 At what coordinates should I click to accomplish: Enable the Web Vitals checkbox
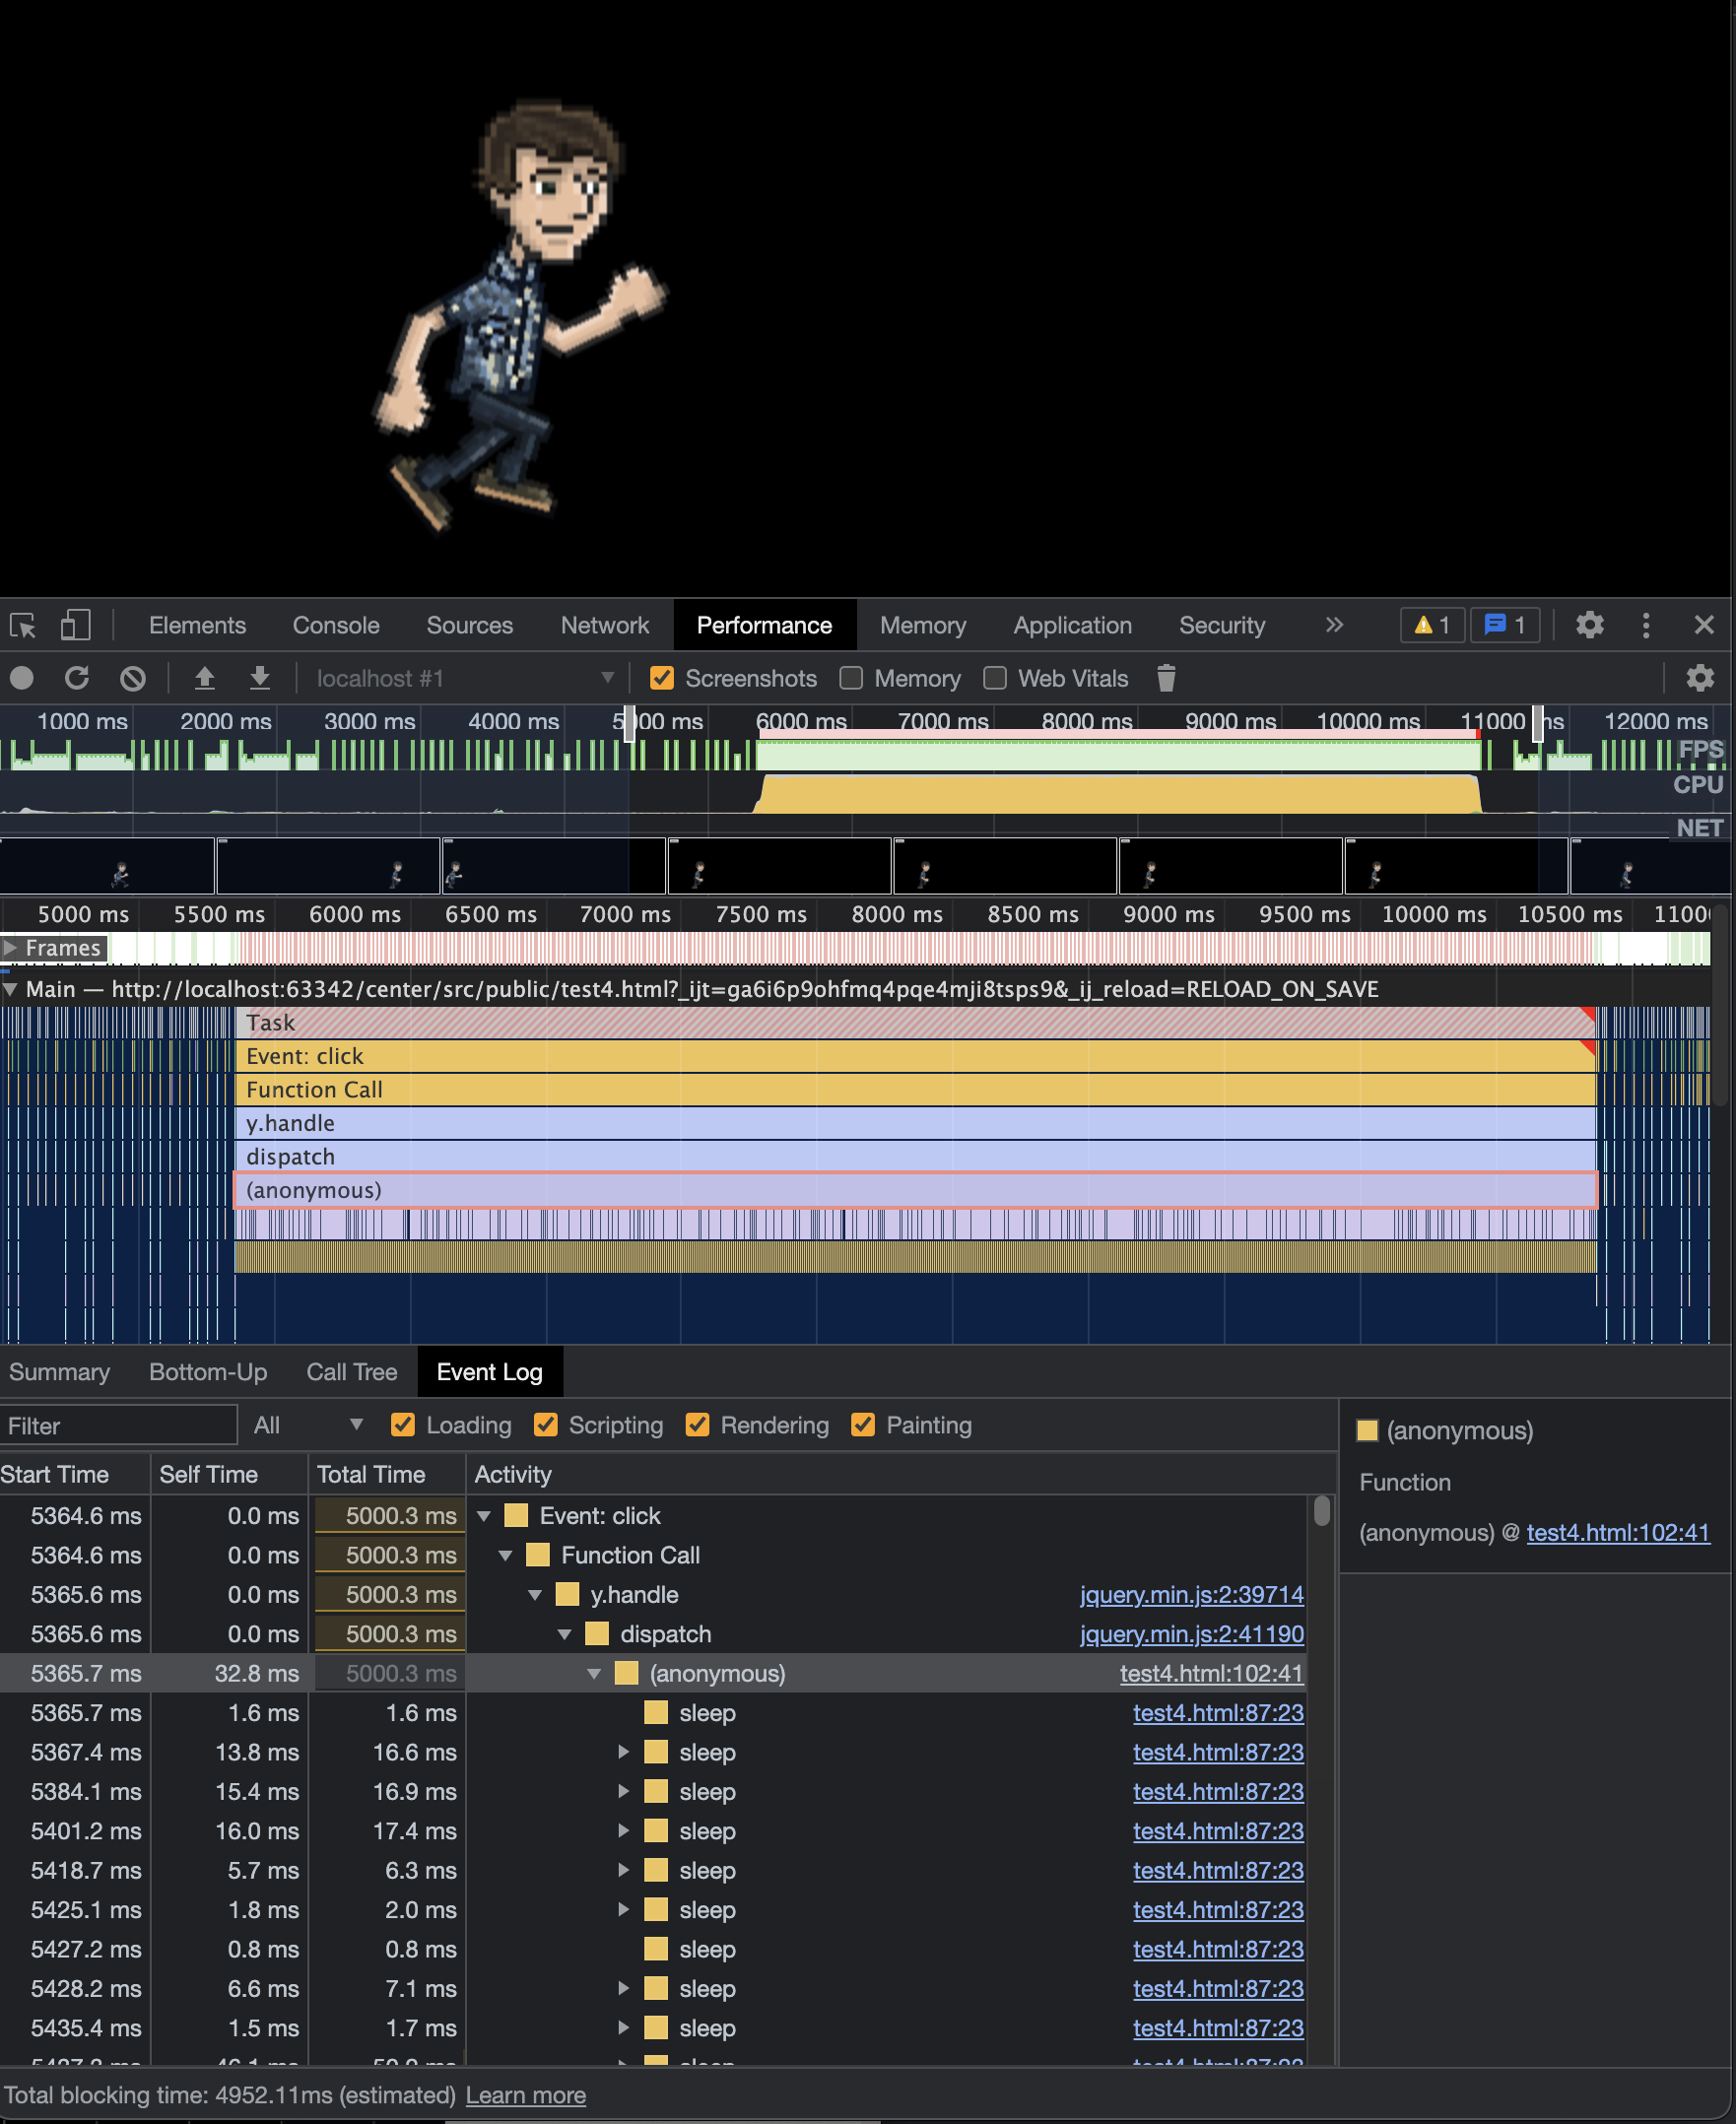coord(994,678)
